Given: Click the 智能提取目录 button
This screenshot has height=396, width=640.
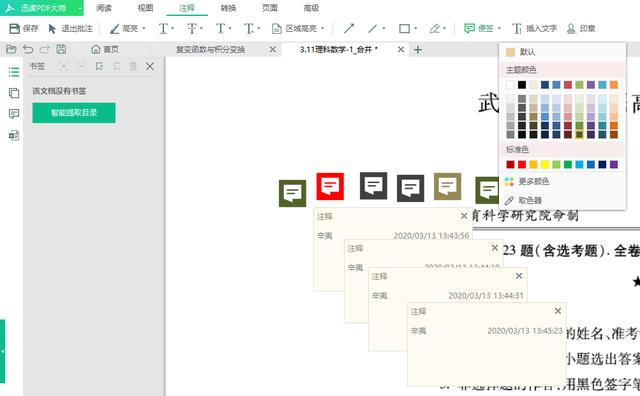Looking at the screenshot, I should click(74, 113).
